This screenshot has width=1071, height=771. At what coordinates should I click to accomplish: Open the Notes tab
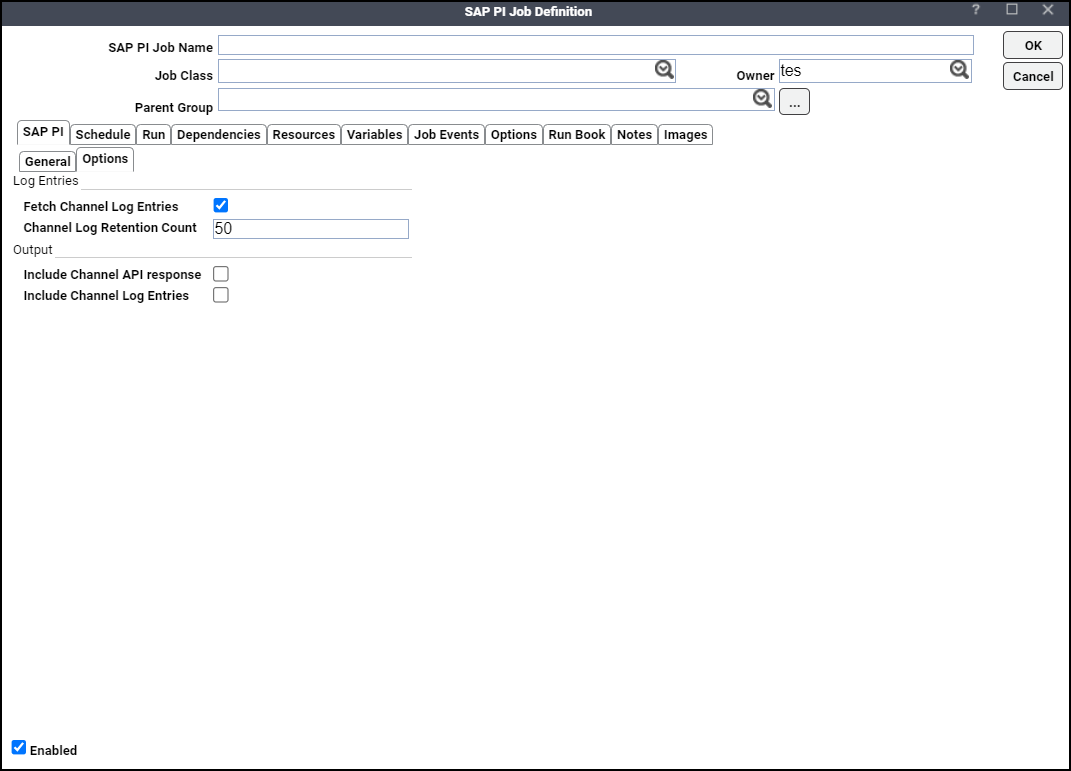coord(635,135)
